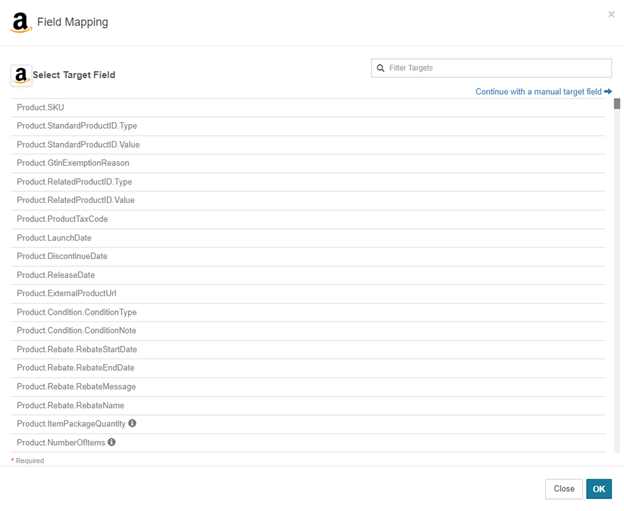
Task: Select Product.ProductTaxCode row
Action: [x=308, y=219]
